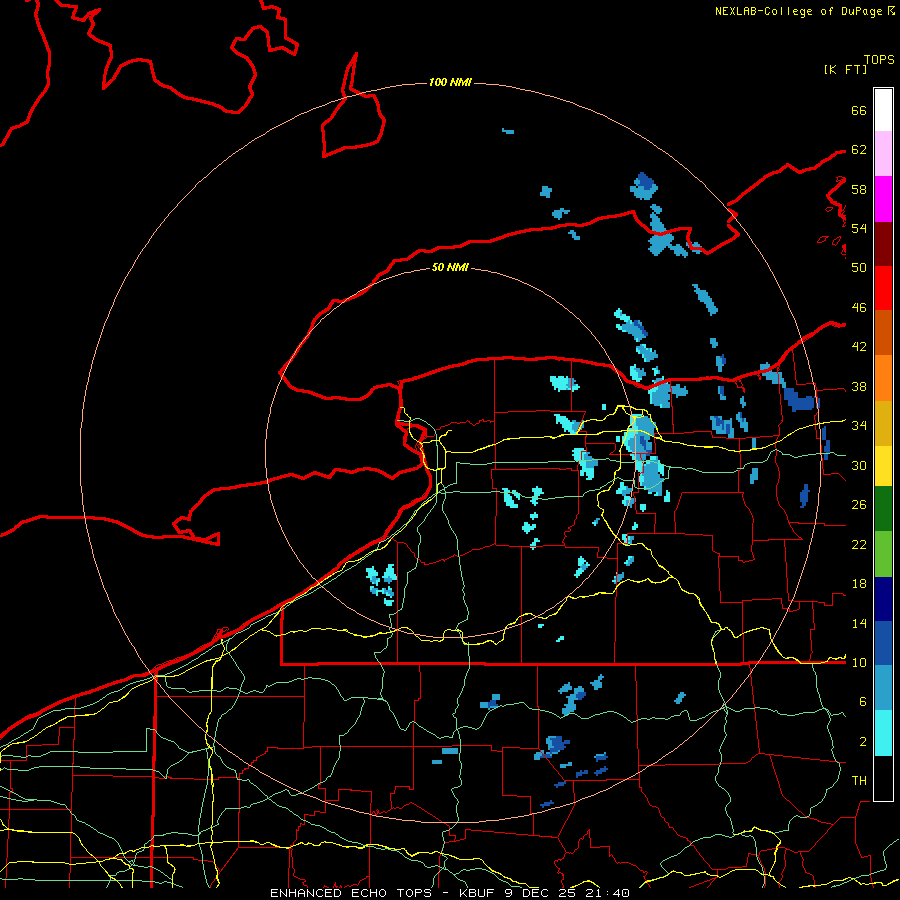Click the black TH swatch at legend bottom
Image resolution: width=900 pixels, height=900 pixels.
(x=883, y=778)
